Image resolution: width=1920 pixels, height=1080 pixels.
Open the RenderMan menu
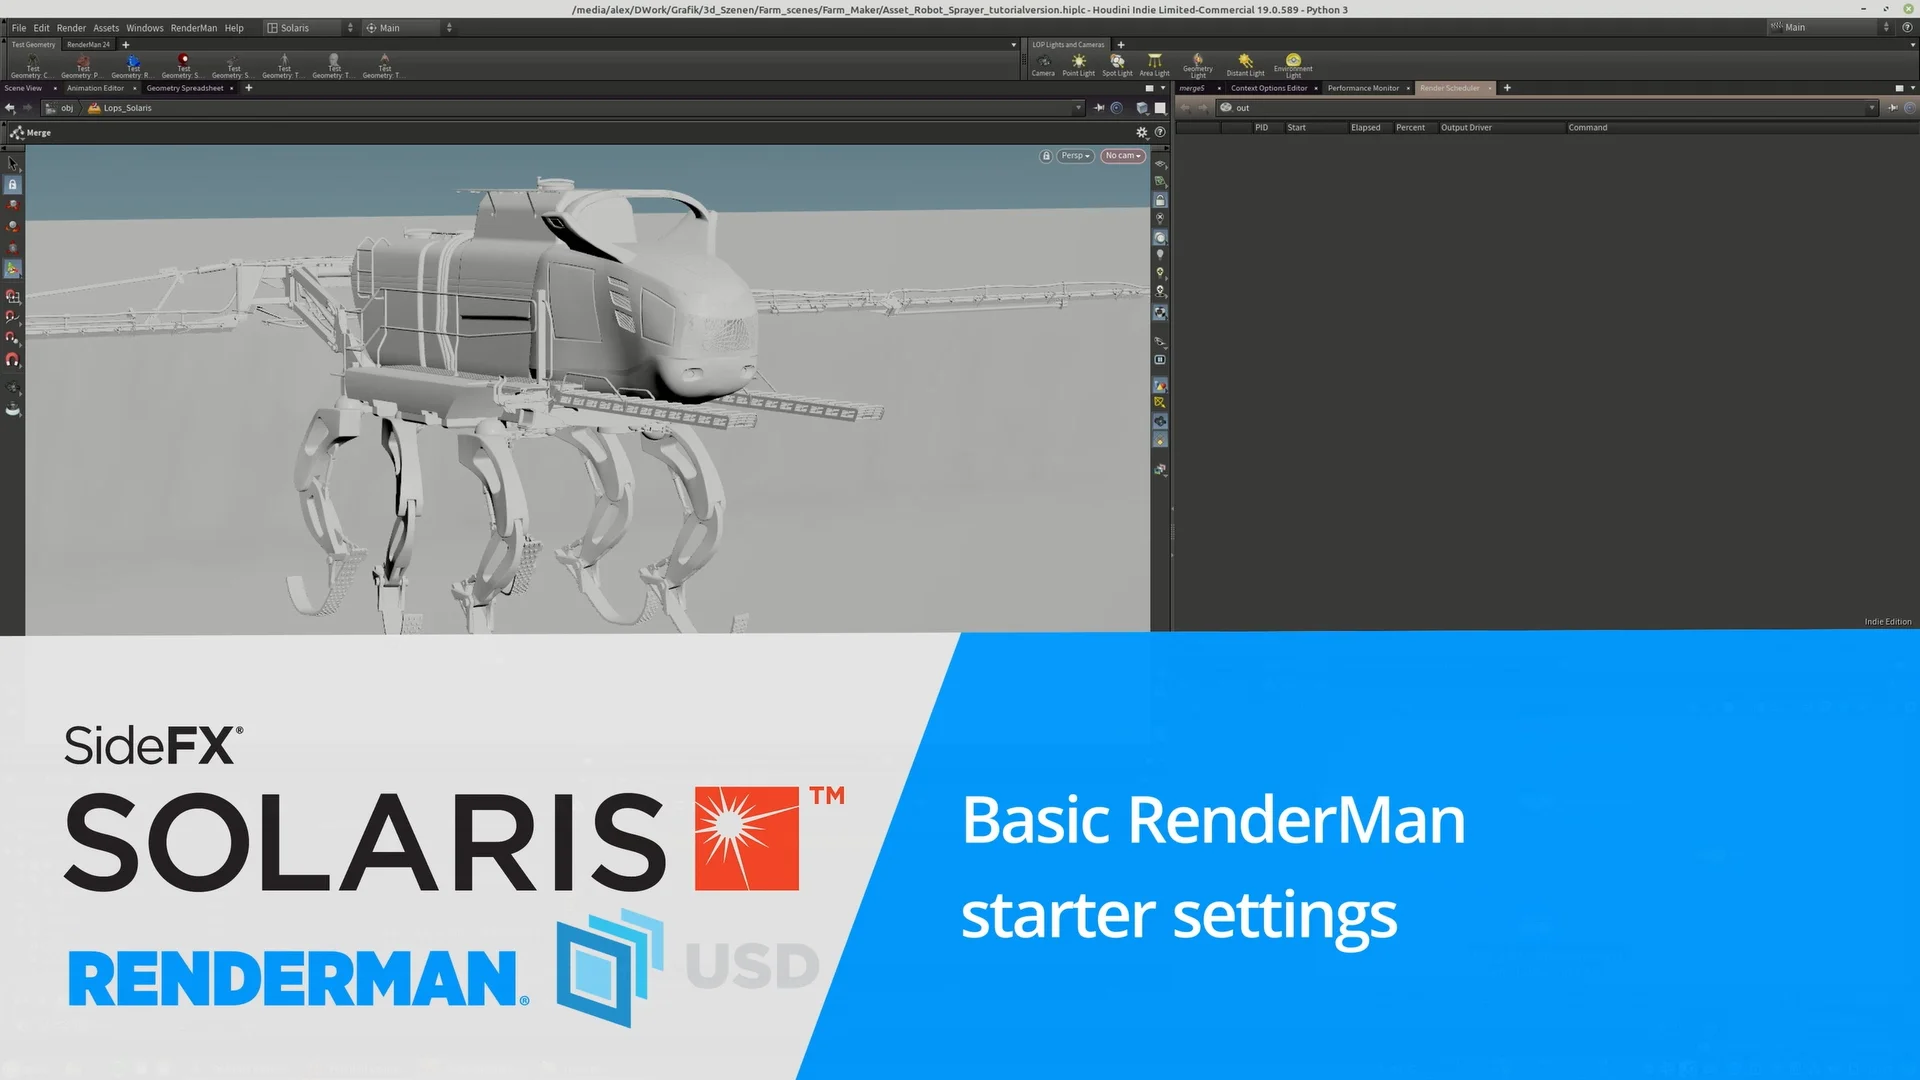(x=194, y=28)
